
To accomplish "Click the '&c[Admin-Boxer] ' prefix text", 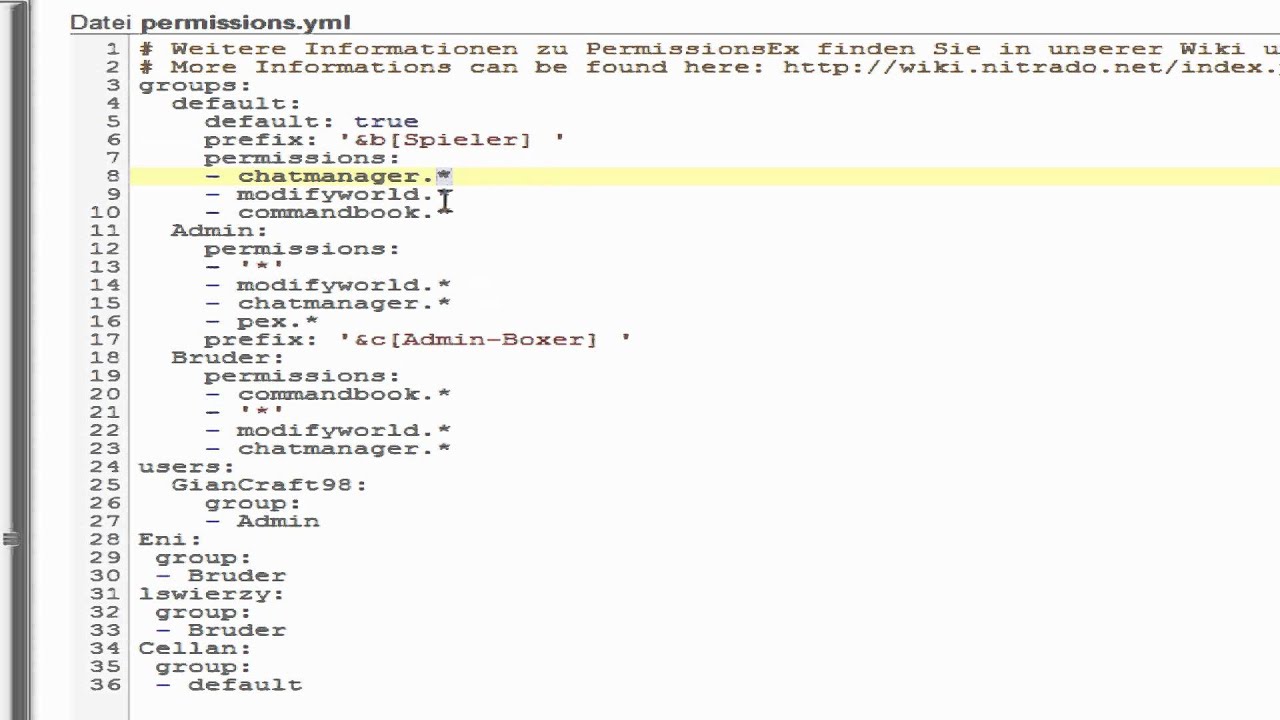I will click(485, 340).
